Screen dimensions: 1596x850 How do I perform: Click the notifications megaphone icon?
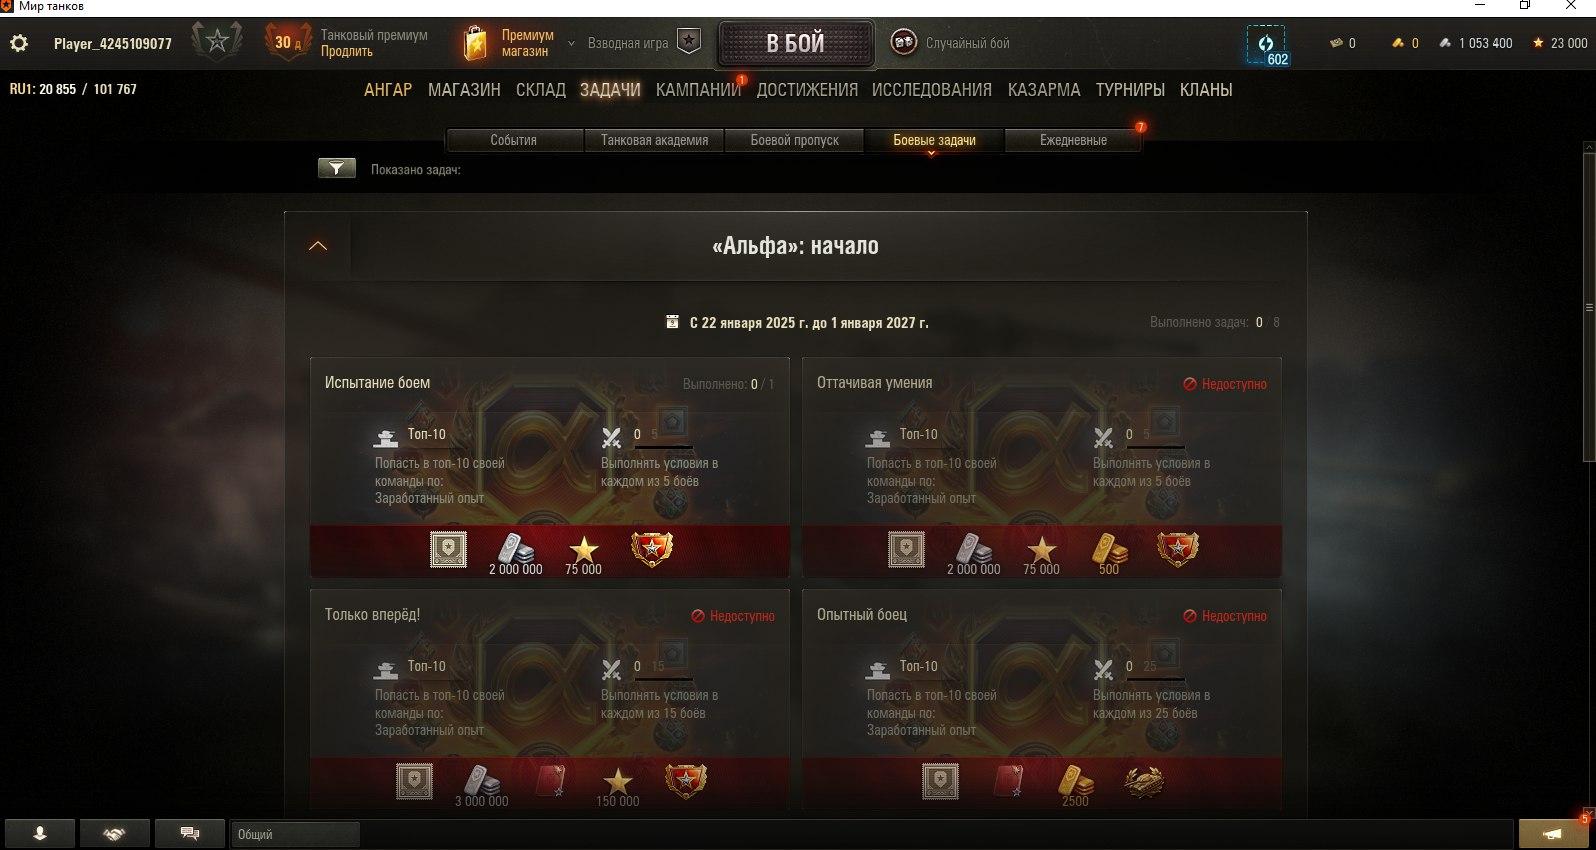pyautogui.click(x=1552, y=833)
